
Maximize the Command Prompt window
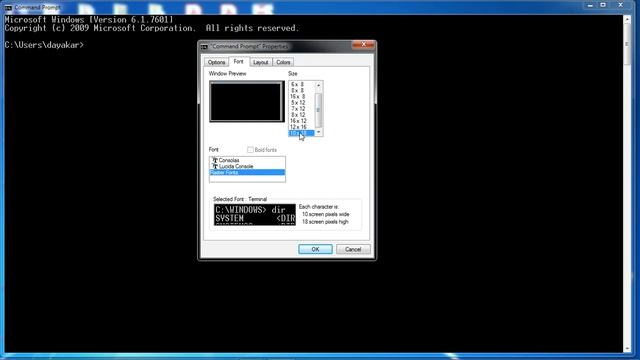pos(603,5)
